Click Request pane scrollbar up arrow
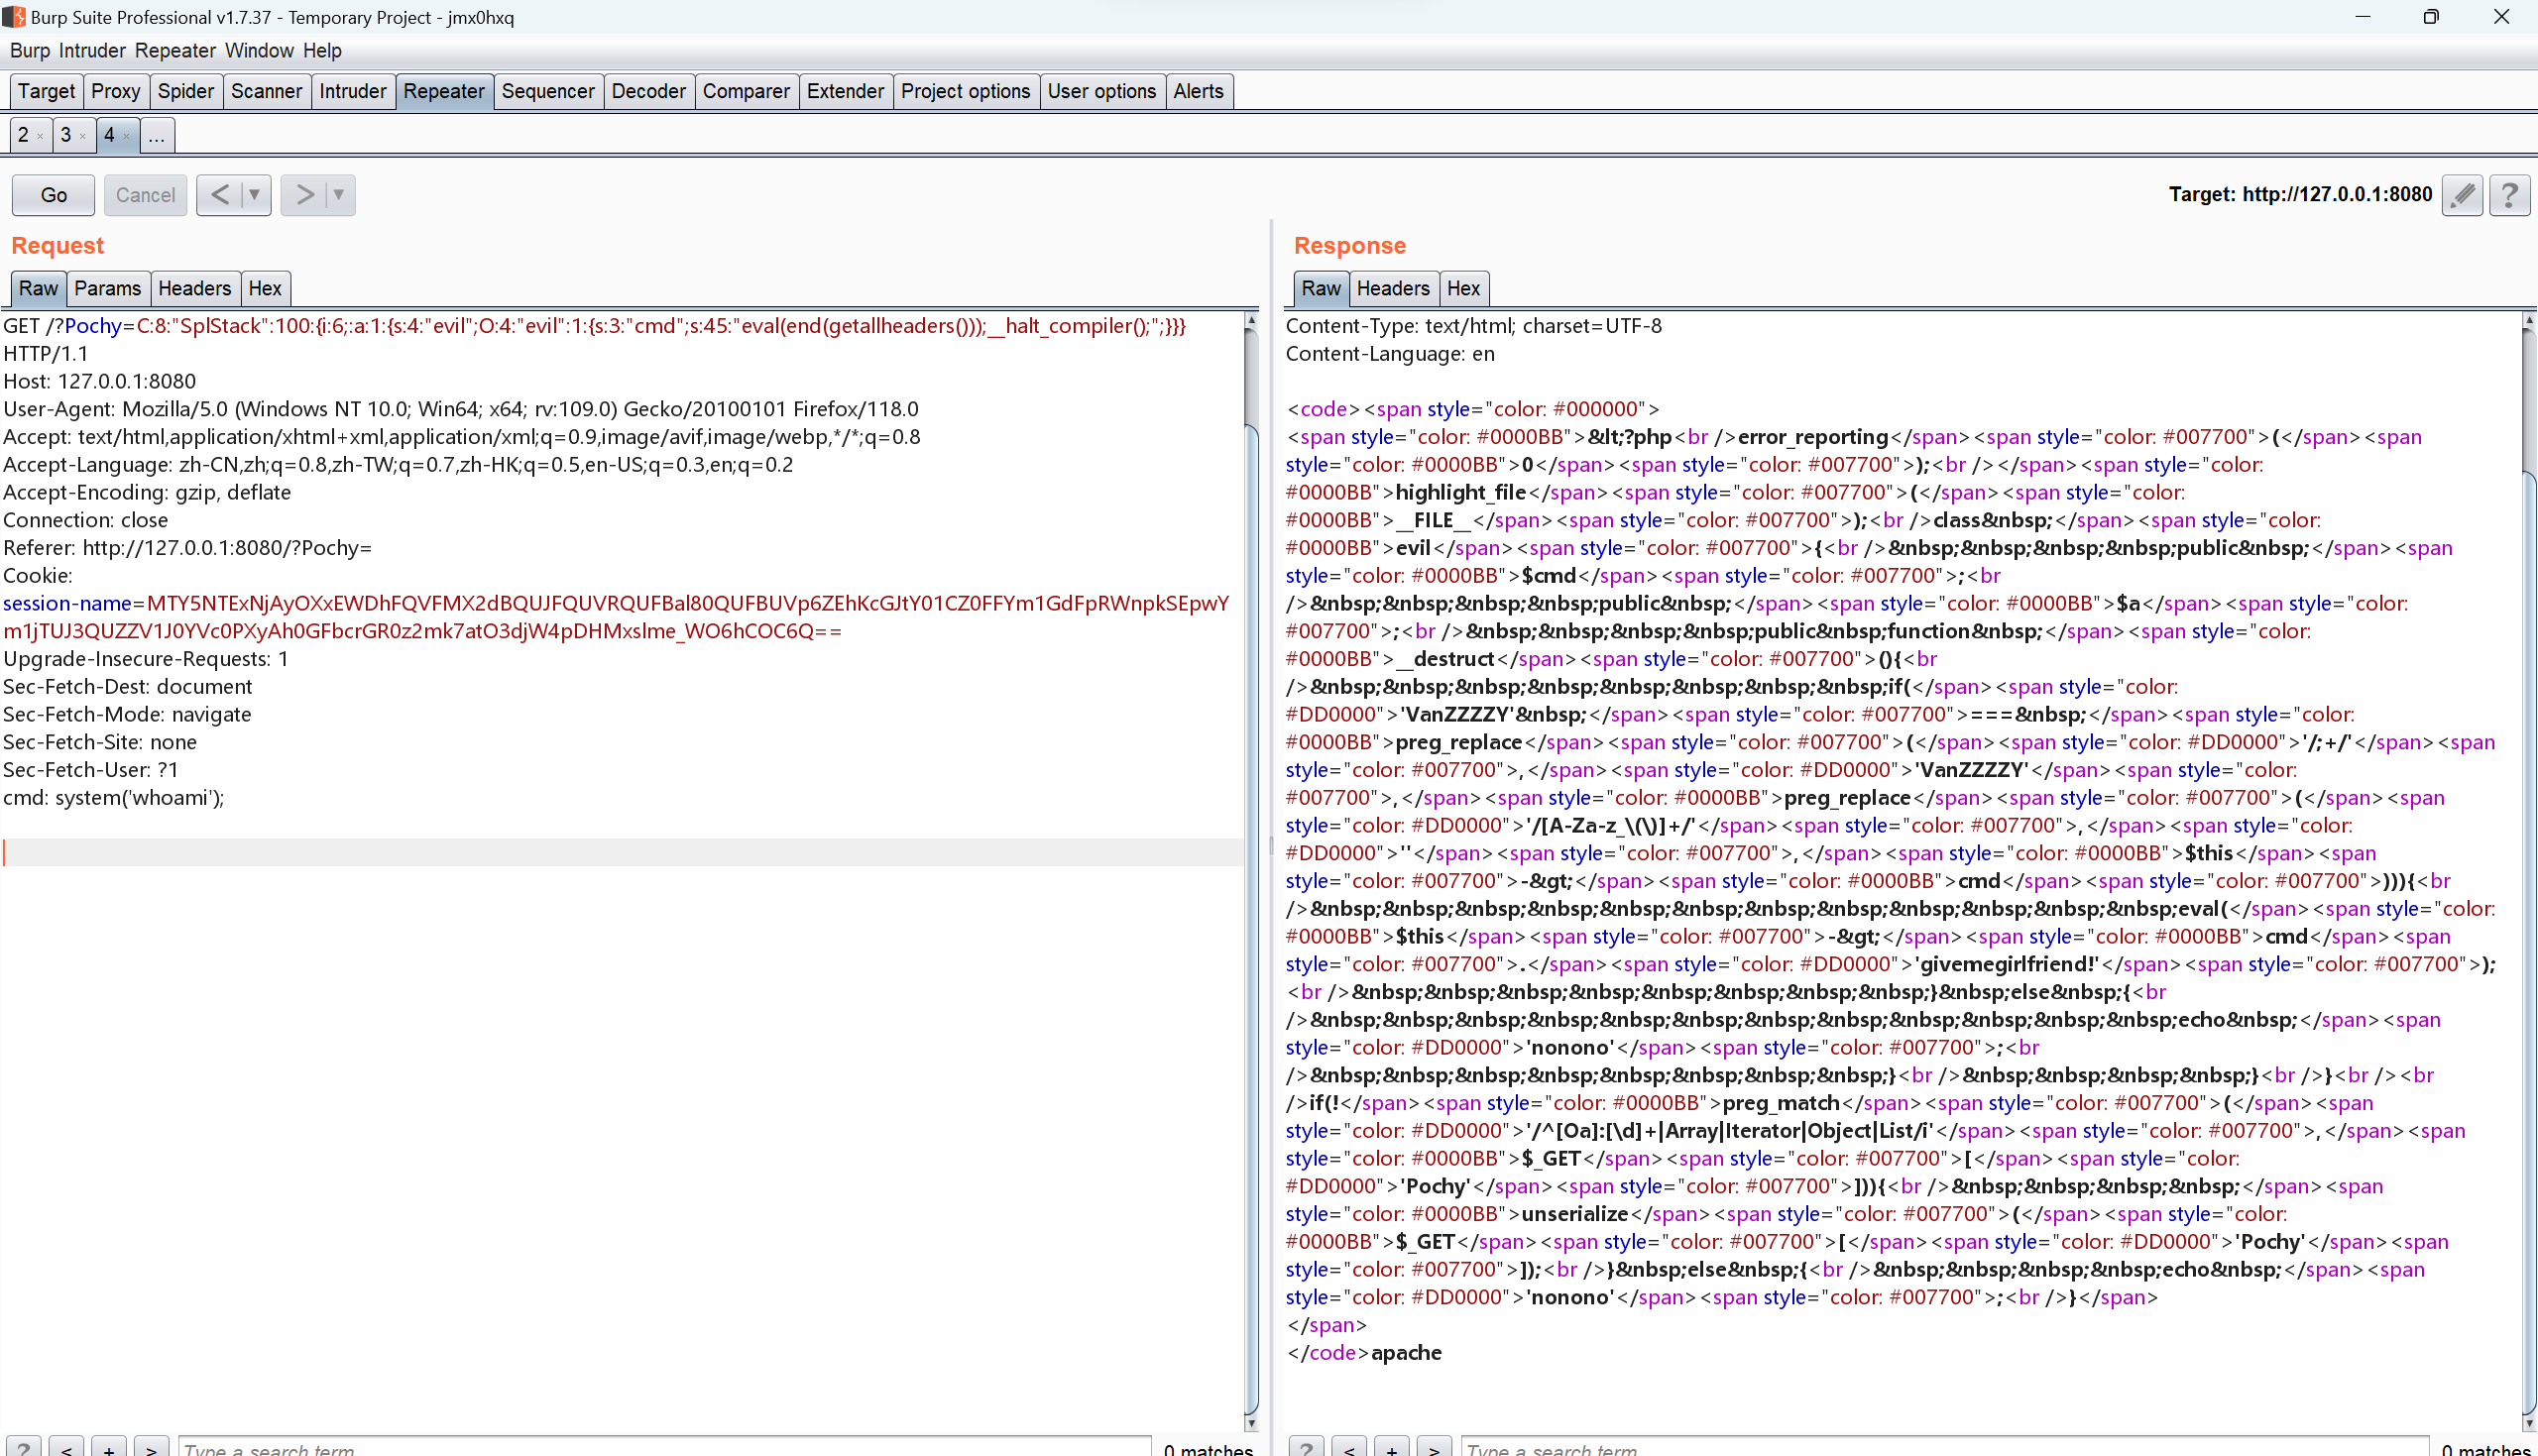2538x1456 pixels. (x=1251, y=320)
